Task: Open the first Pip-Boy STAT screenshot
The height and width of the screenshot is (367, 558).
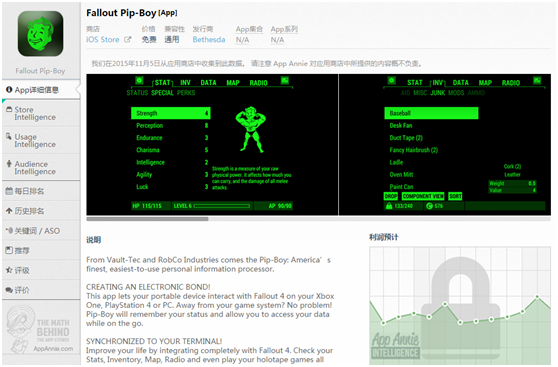Action: click(212, 145)
